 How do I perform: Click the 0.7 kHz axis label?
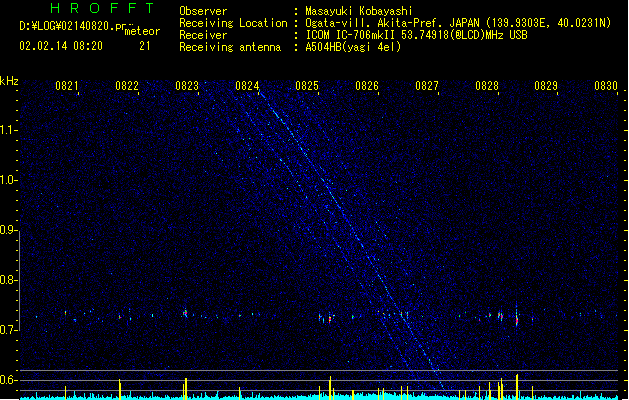click(x=9, y=330)
